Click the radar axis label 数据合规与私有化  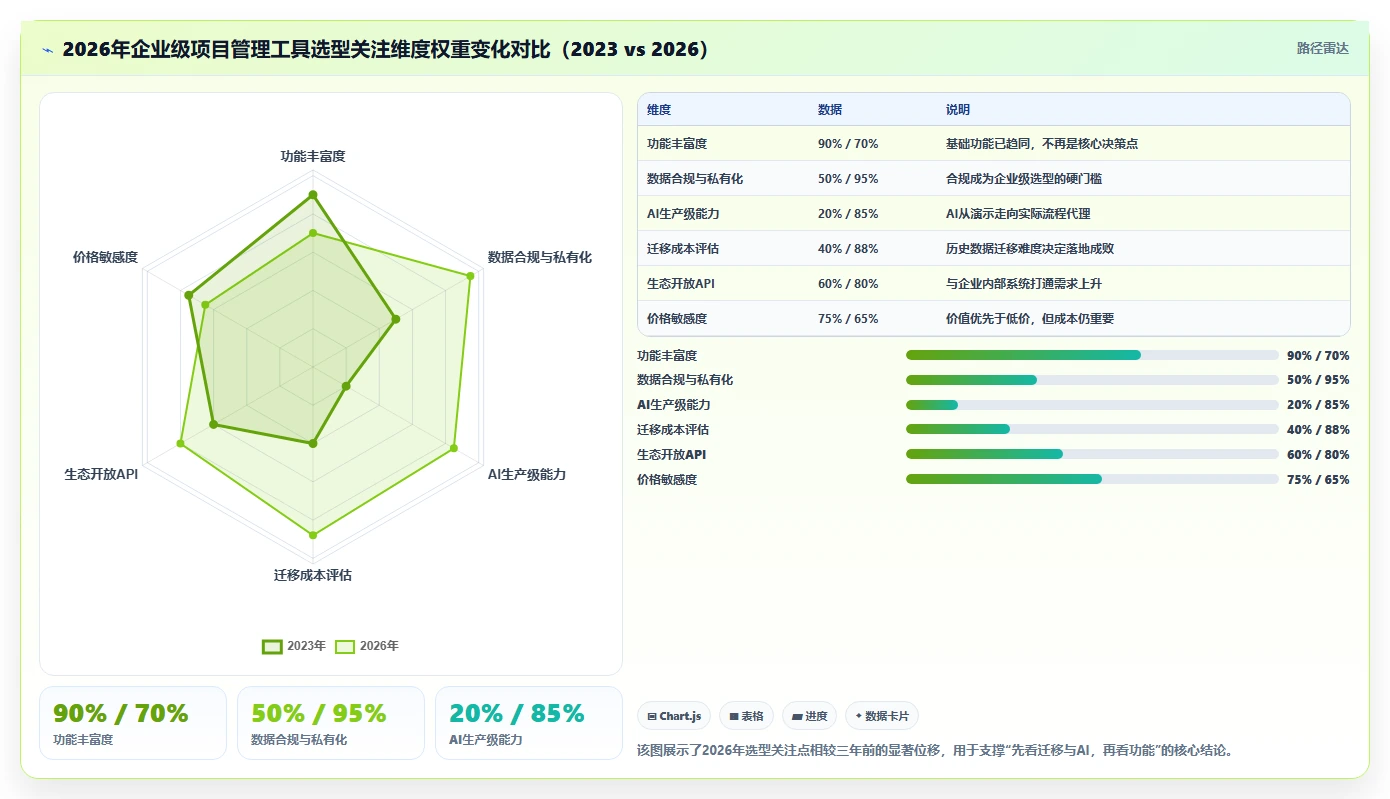coord(540,257)
